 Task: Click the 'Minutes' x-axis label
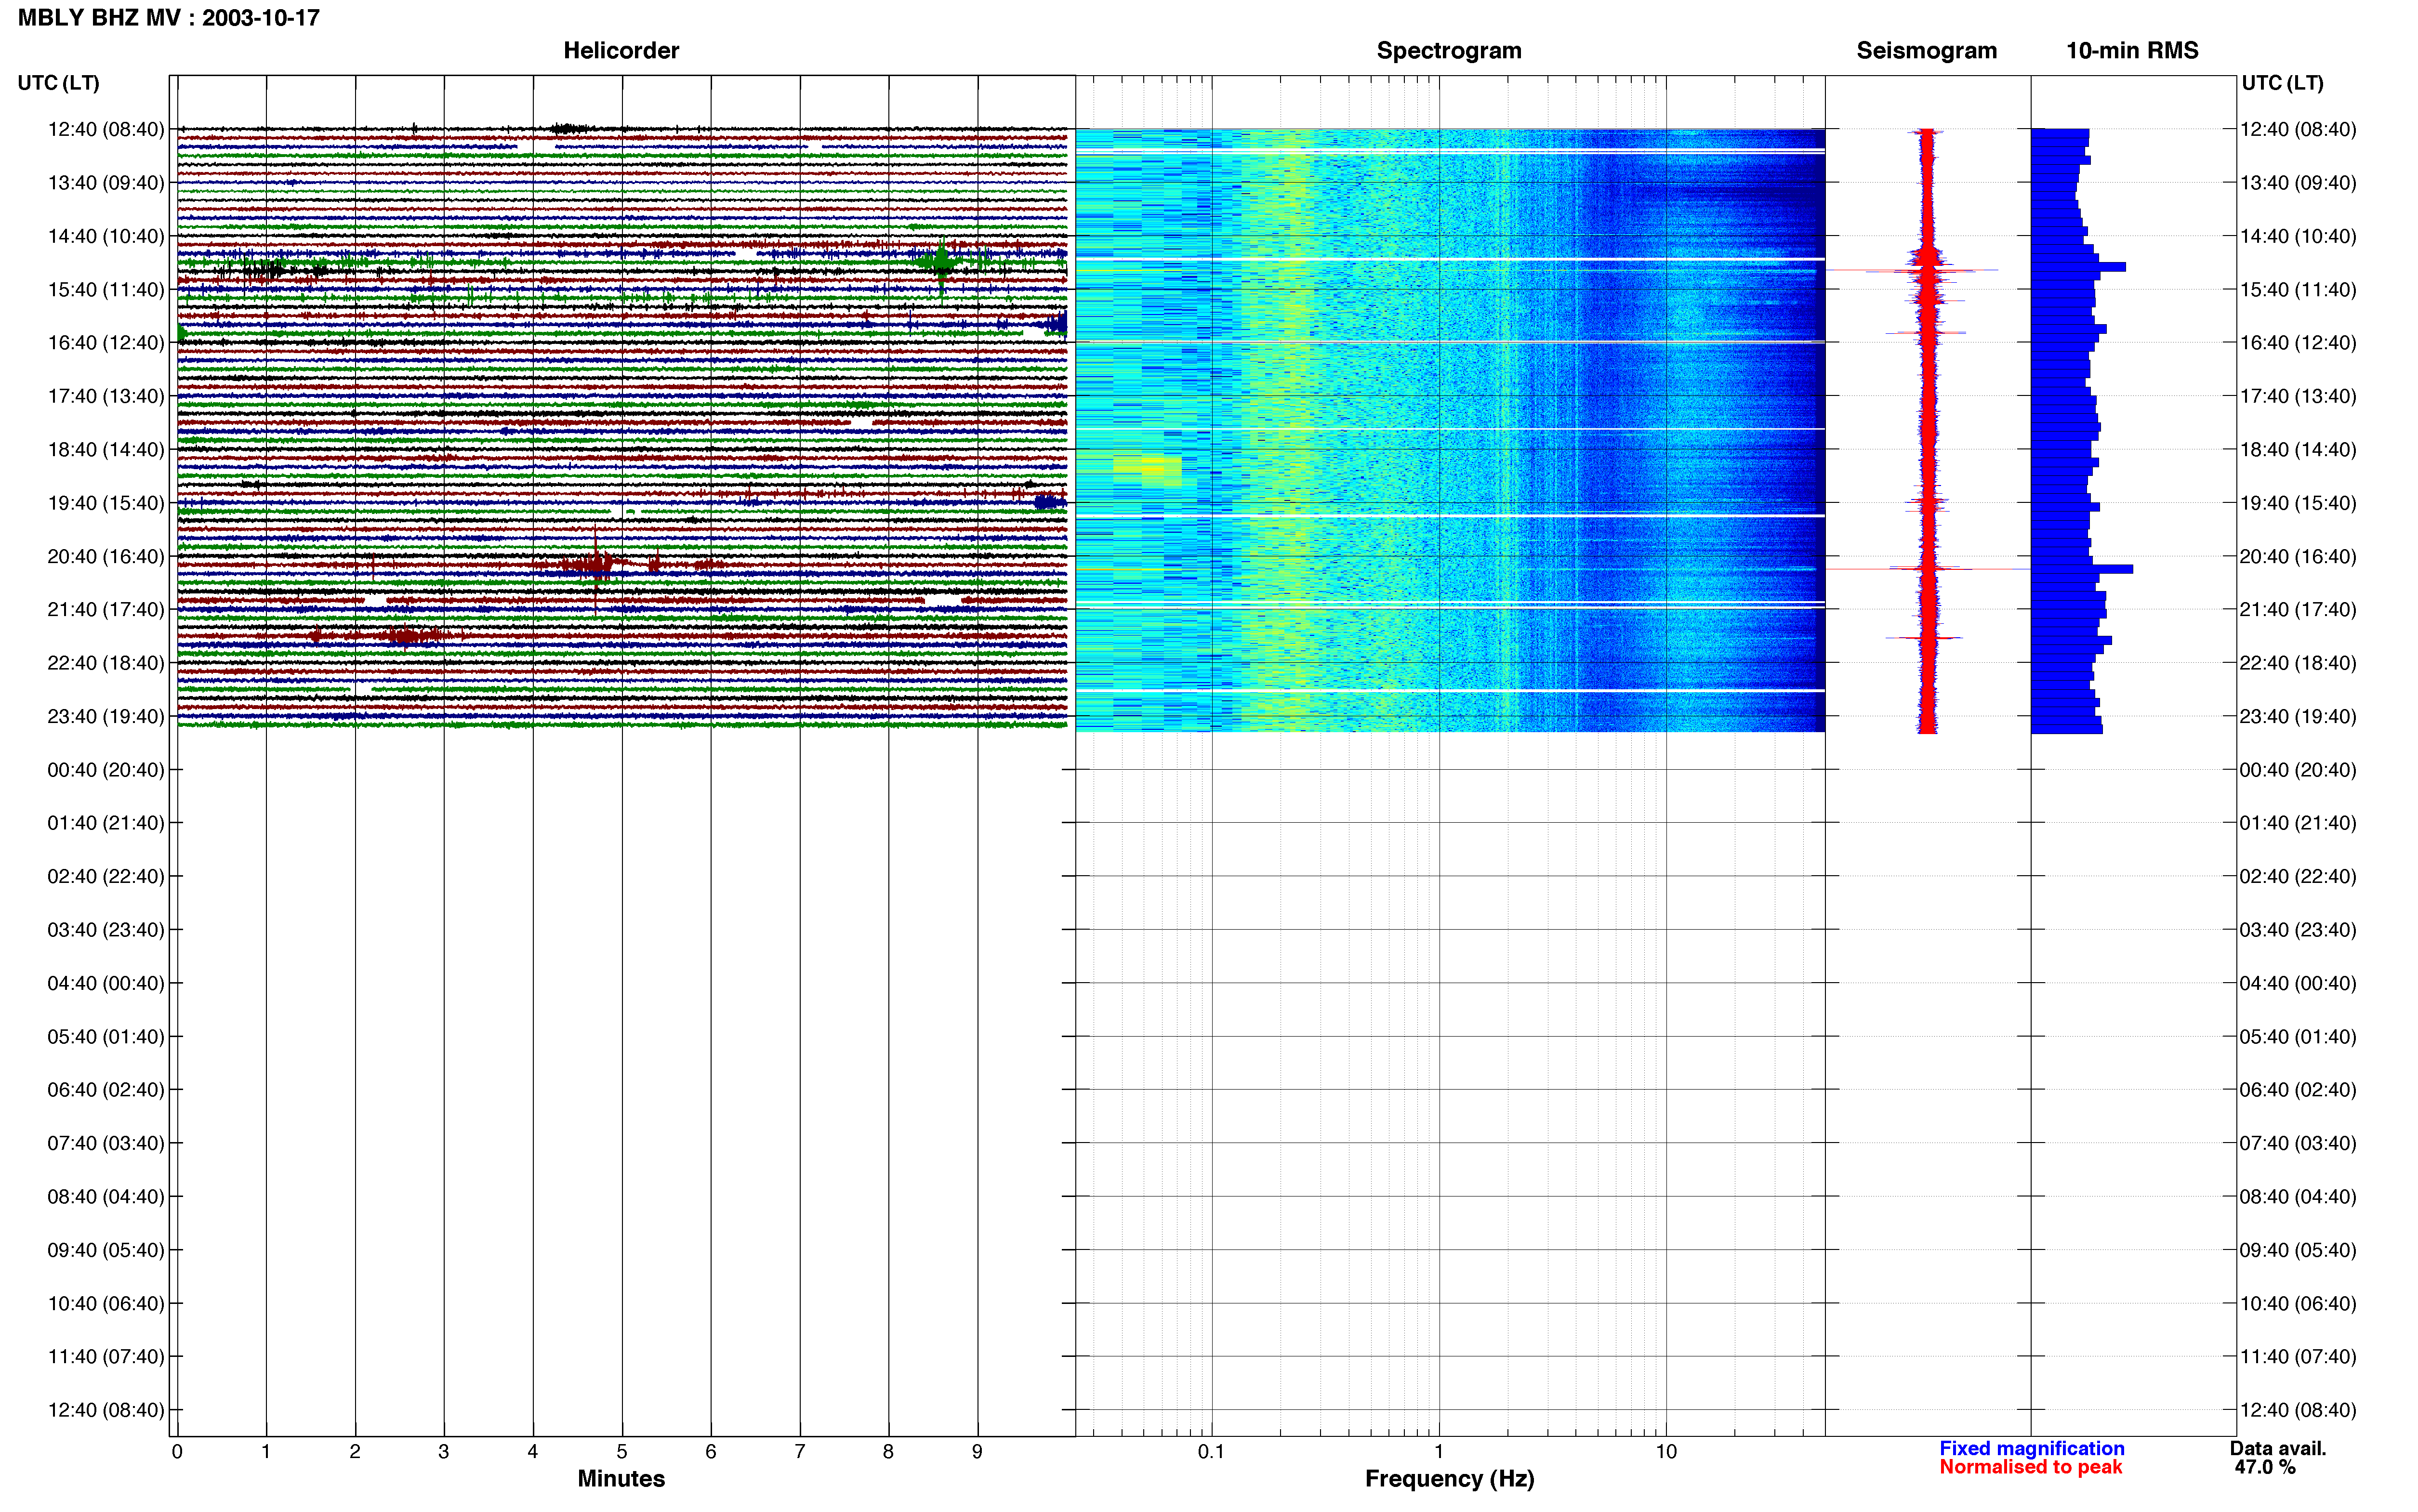tap(621, 1479)
